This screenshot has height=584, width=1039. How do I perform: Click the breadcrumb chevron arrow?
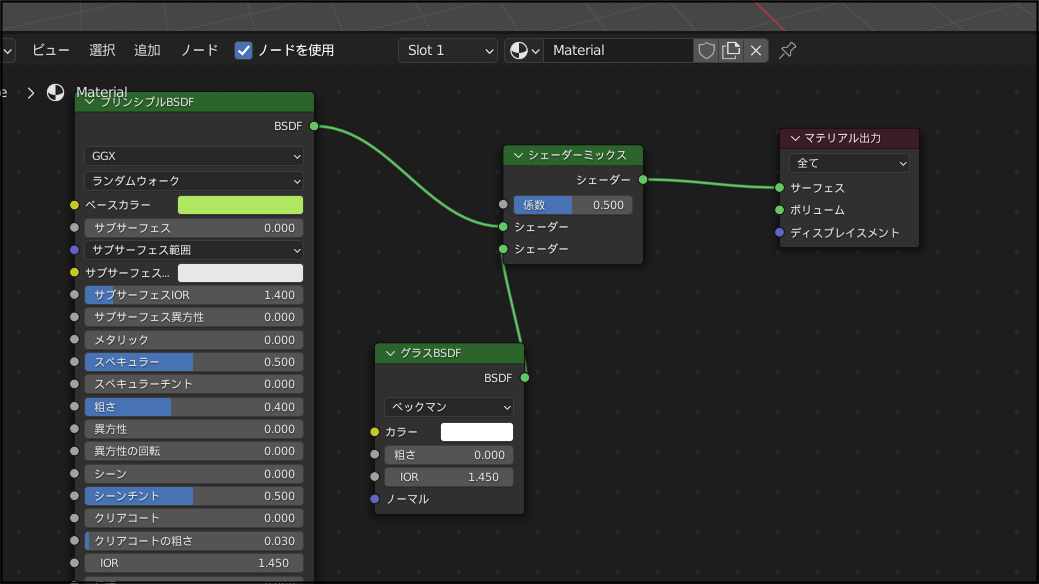click(x=30, y=93)
